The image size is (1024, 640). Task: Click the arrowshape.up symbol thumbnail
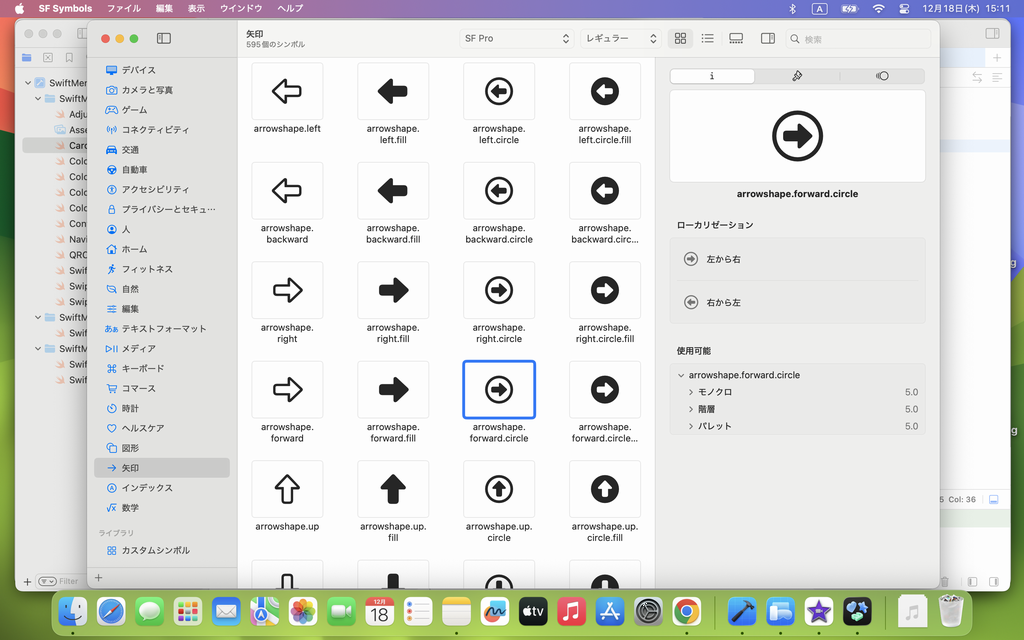(287, 489)
